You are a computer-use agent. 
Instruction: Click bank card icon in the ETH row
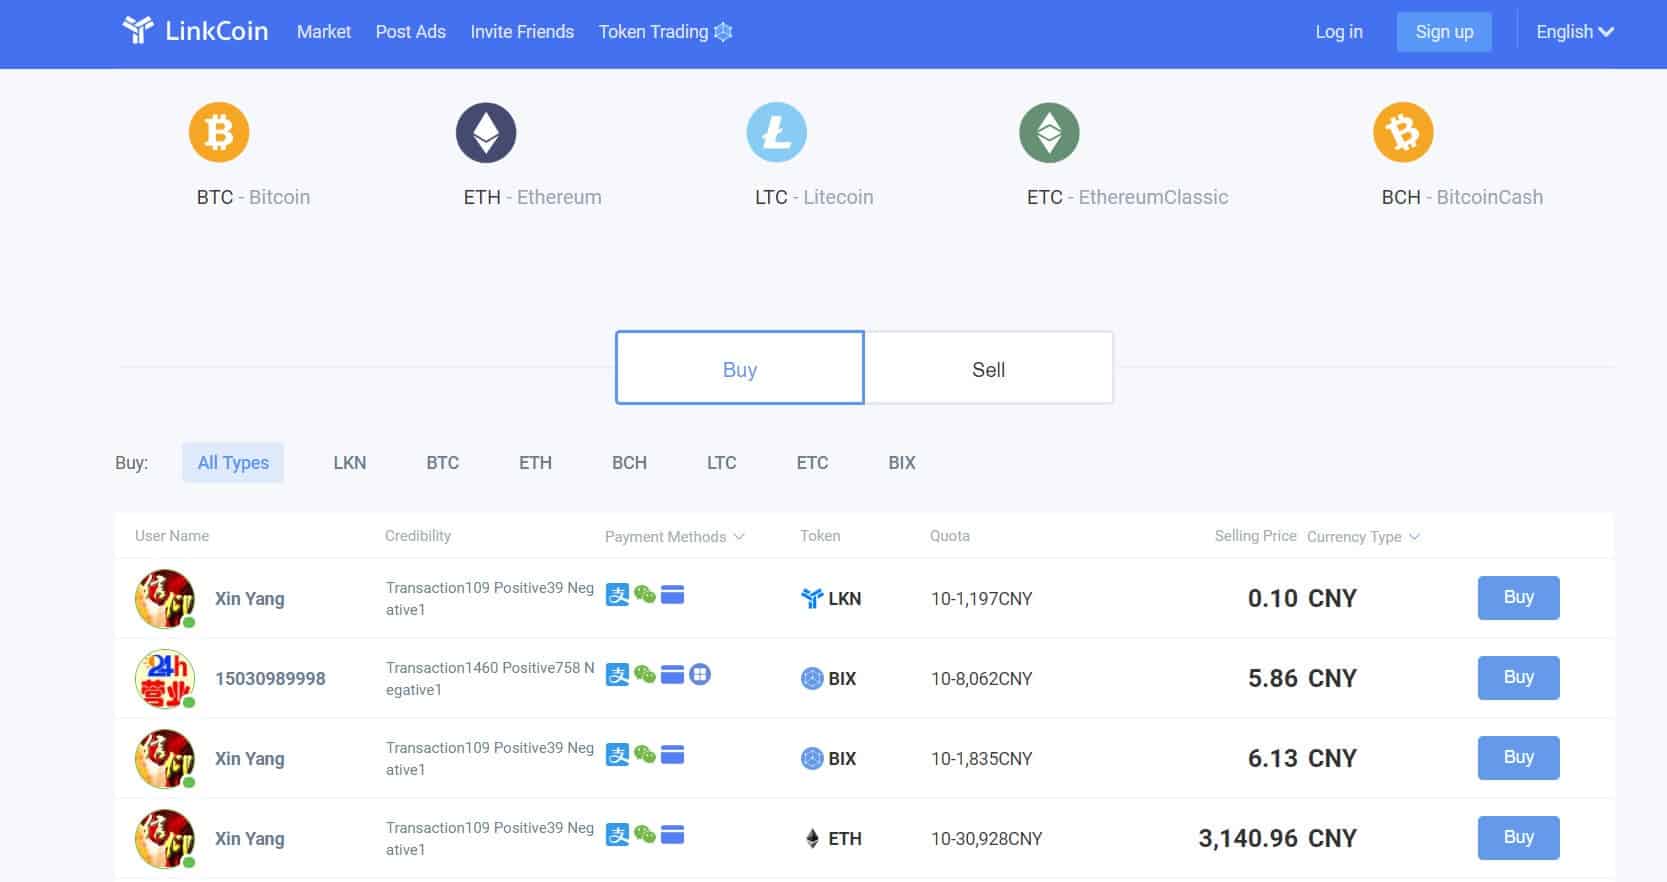pos(673,835)
